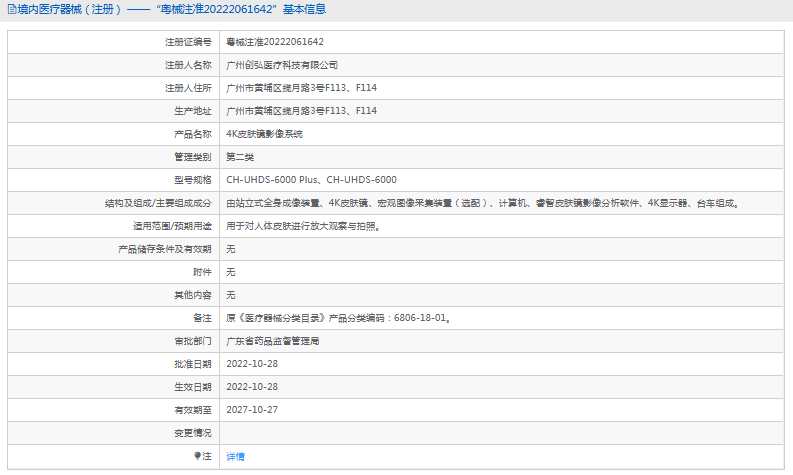Viewport: 793px width, 475px height.
Task: Click the 管理类别 label
Action: (193, 157)
